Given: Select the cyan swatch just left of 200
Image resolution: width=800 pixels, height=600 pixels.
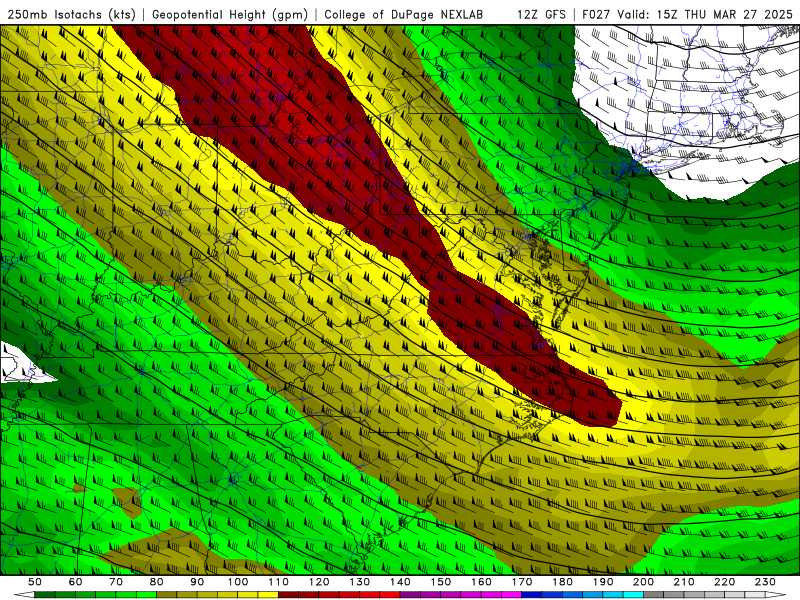Looking at the screenshot, I should (x=633, y=594).
